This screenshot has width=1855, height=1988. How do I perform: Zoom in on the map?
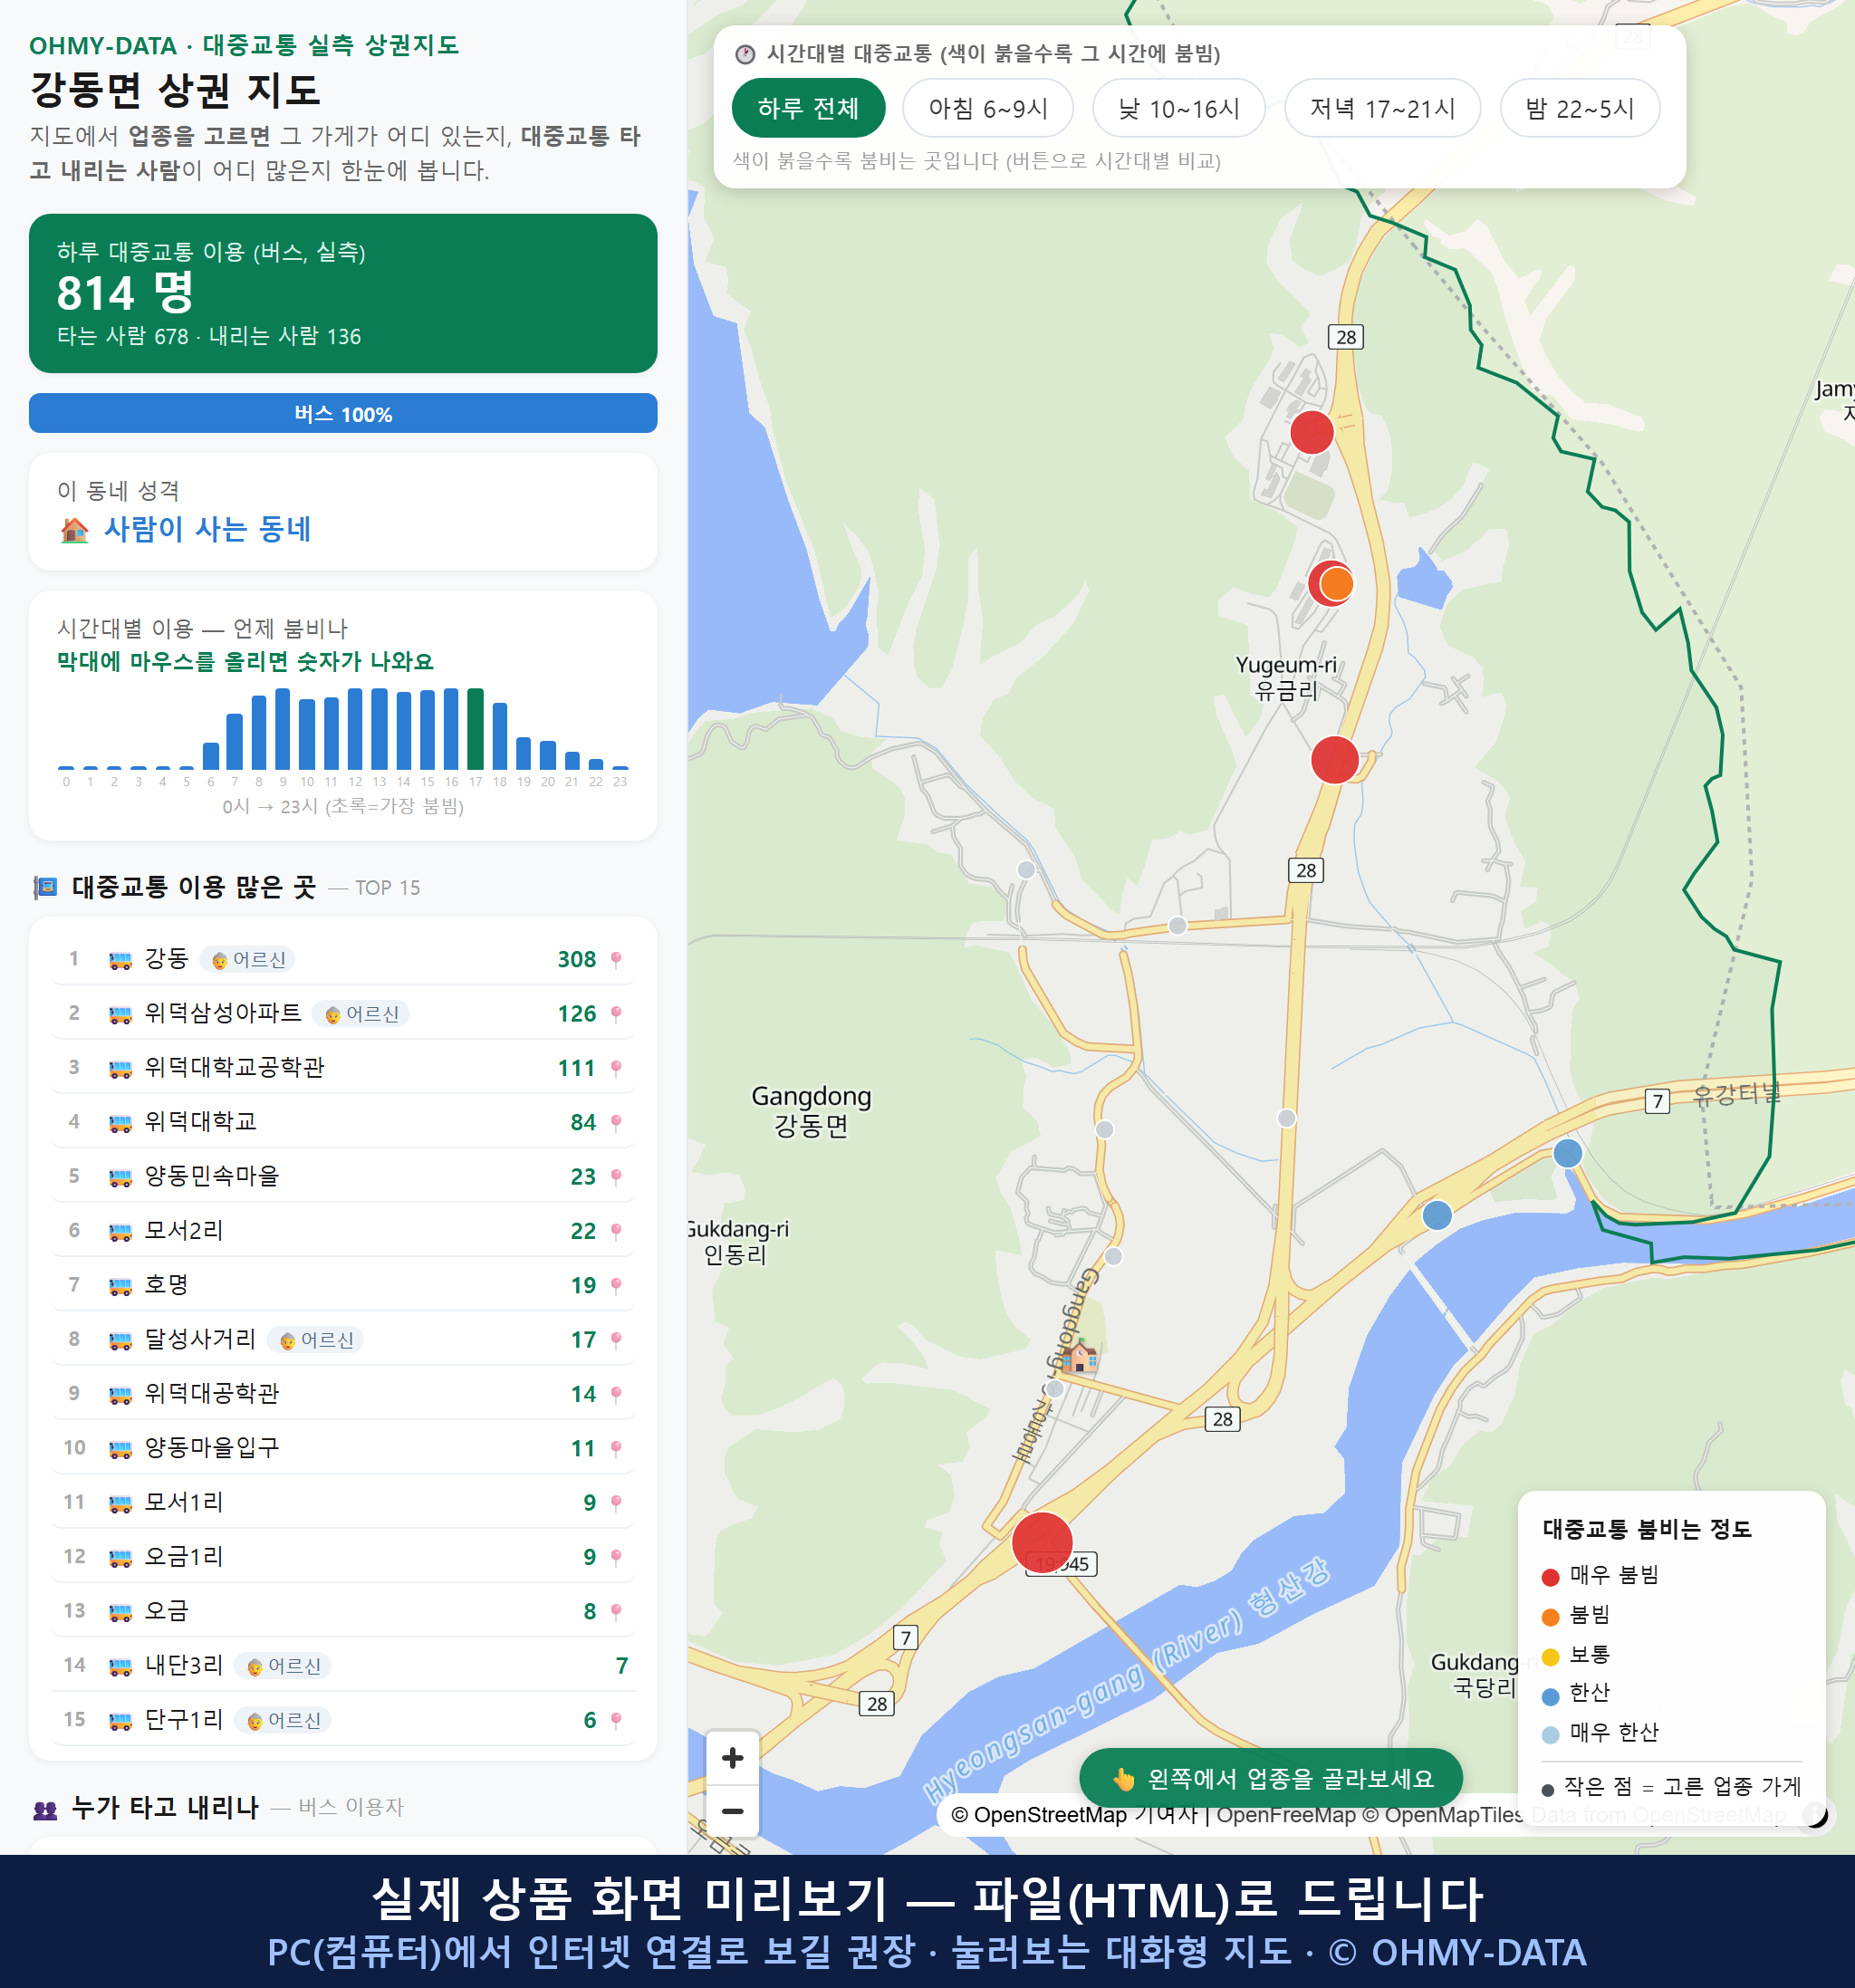(732, 1758)
